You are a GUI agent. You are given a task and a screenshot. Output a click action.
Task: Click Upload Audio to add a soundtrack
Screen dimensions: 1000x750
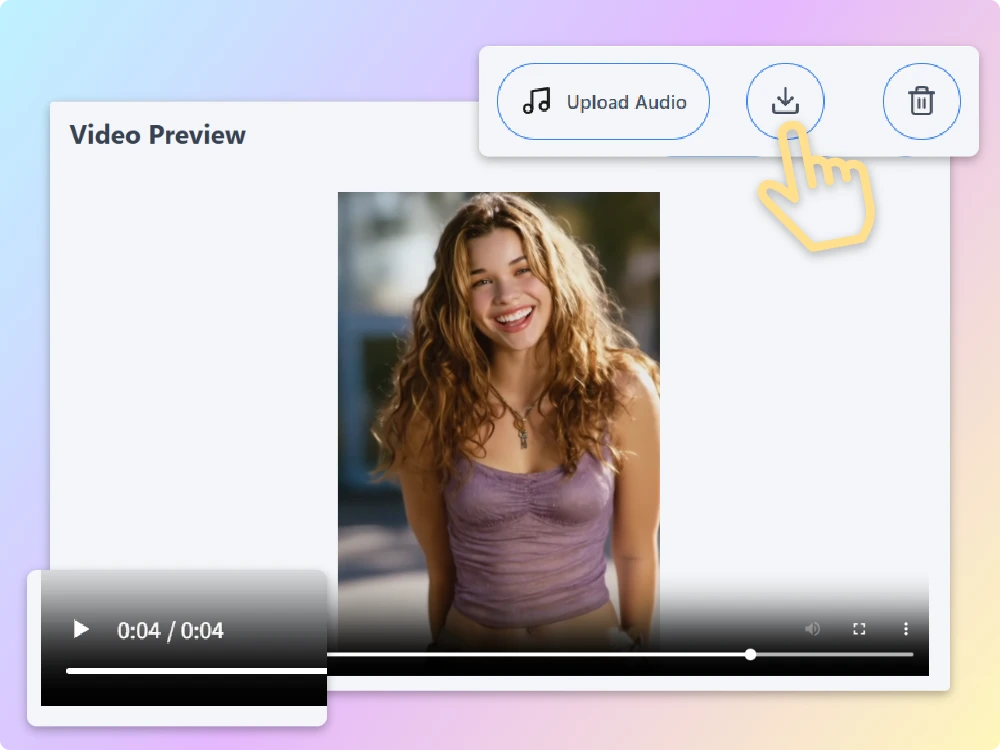(603, 101)
